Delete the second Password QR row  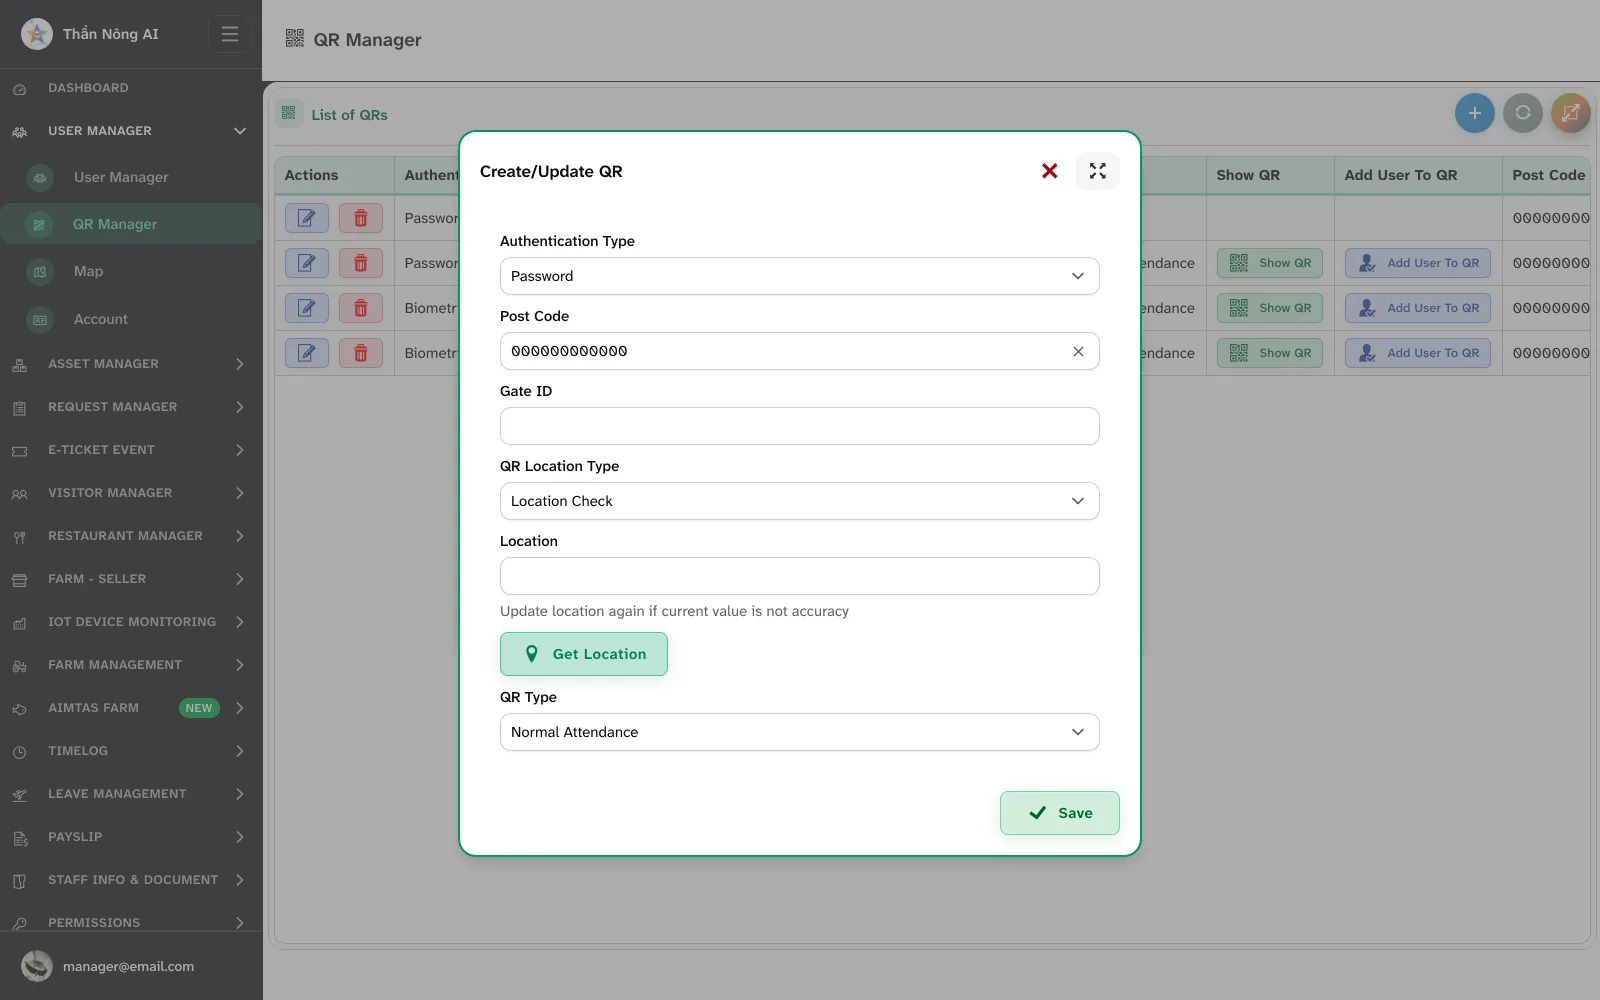[361, 263]
